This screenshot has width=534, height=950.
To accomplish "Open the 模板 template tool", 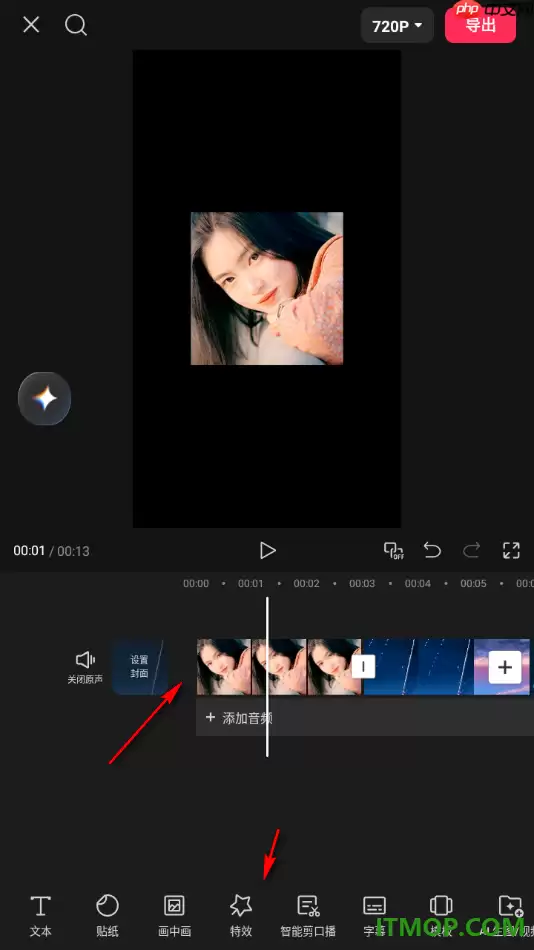I will click(x=441, y=916).
